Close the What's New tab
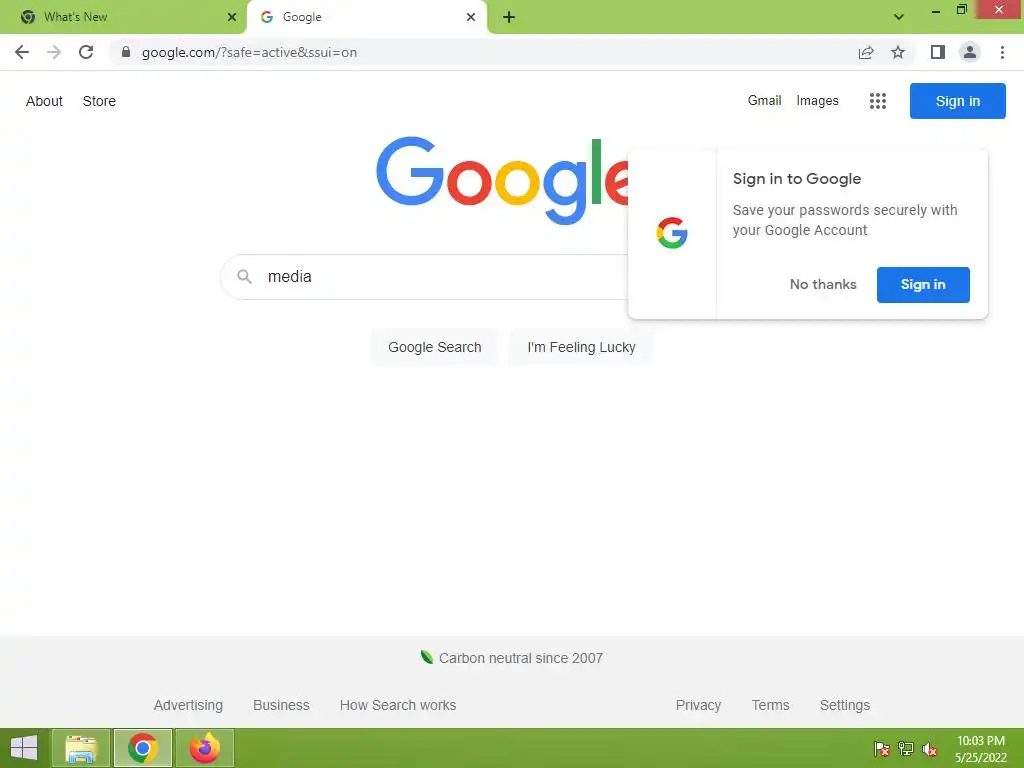The width and height of the screenshot is (1024, 768). click(x=232, y=17)
